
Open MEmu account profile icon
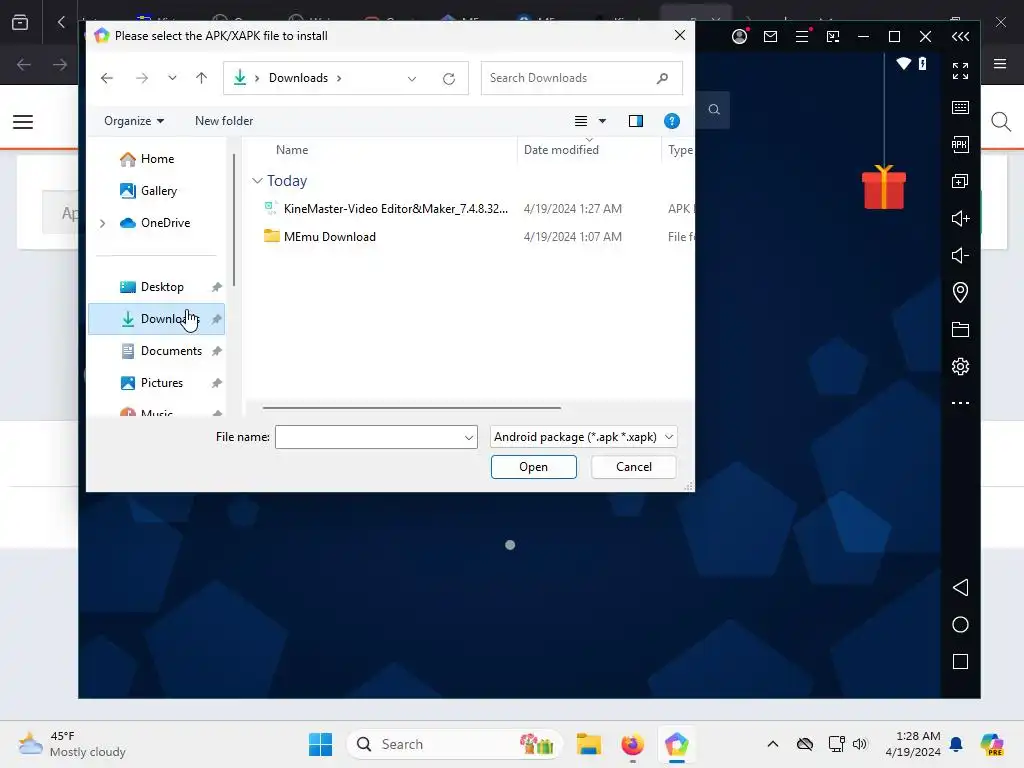click(x=739, y=37)
